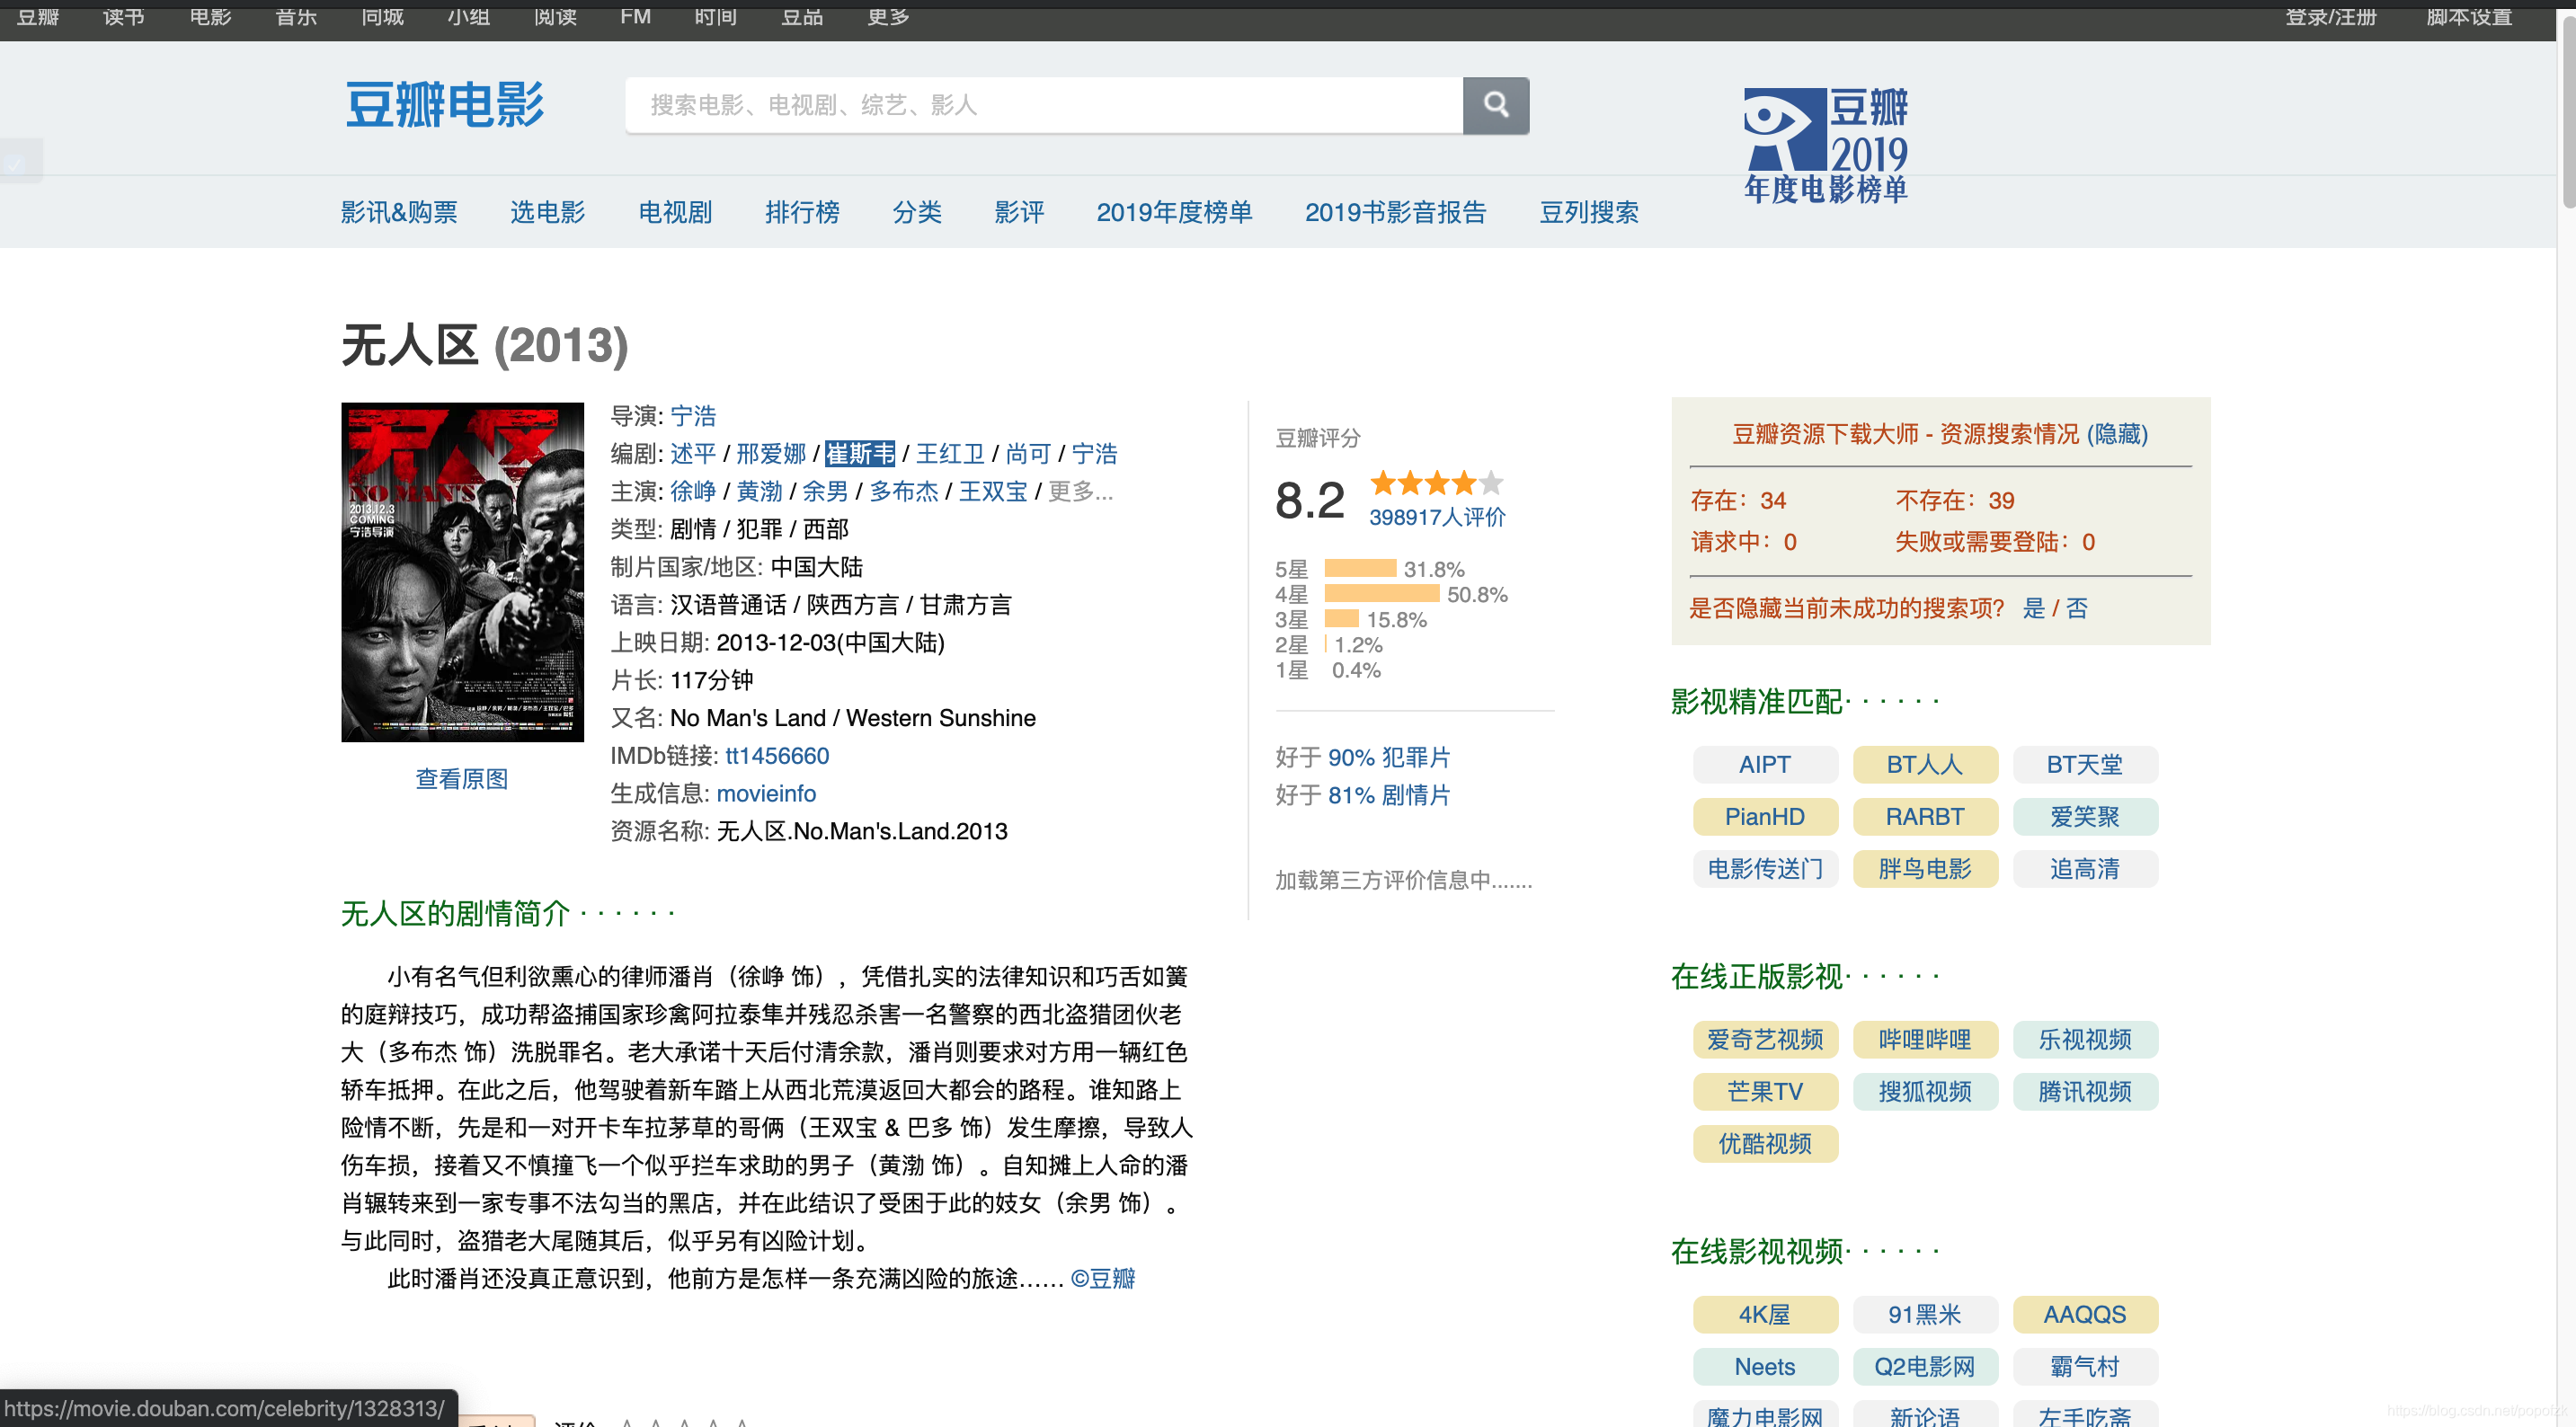Click screenwriter 尚可
This screenshot has height=1427, width=2576.
click(1028, 453)
